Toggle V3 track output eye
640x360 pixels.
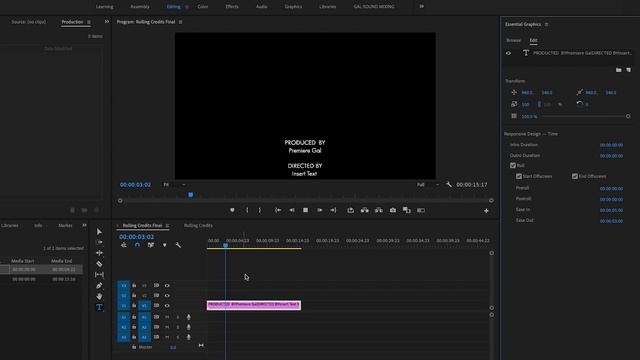coord(167,286)
